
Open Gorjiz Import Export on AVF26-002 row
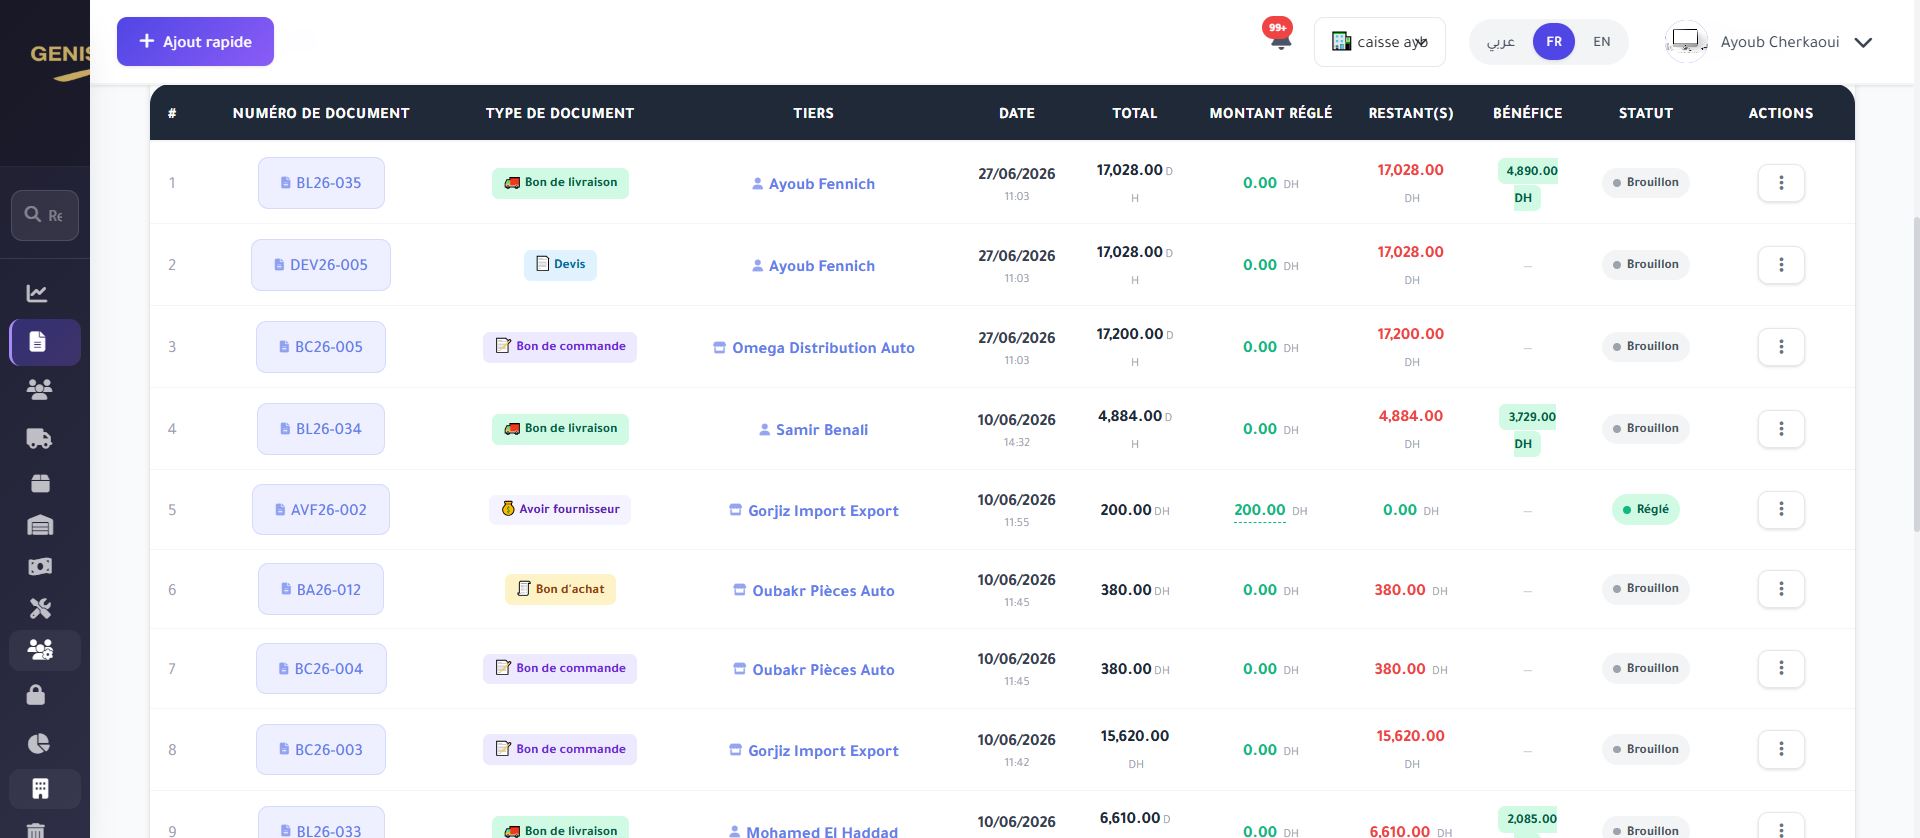tap(813, 511)
